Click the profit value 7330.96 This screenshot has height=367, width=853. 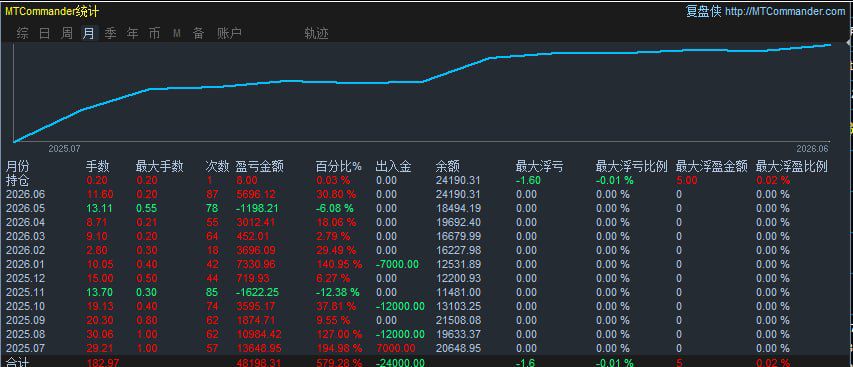[x=256, y=264]
